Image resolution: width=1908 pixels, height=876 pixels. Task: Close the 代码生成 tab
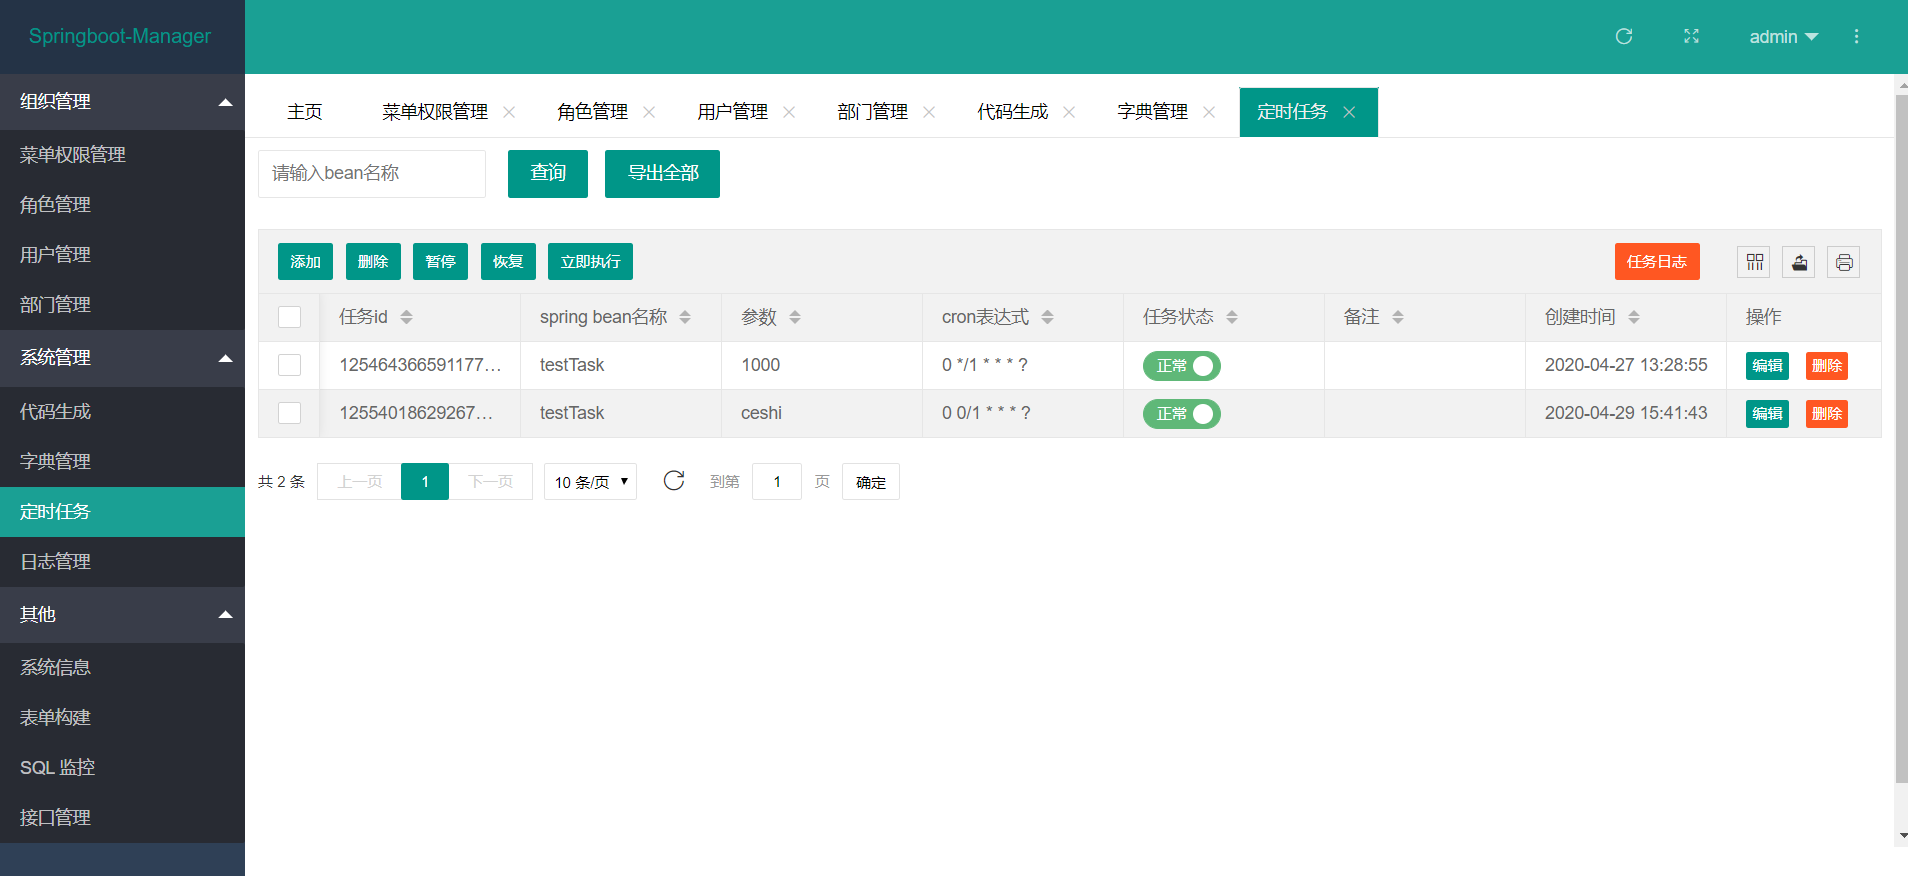point(1069,112)
